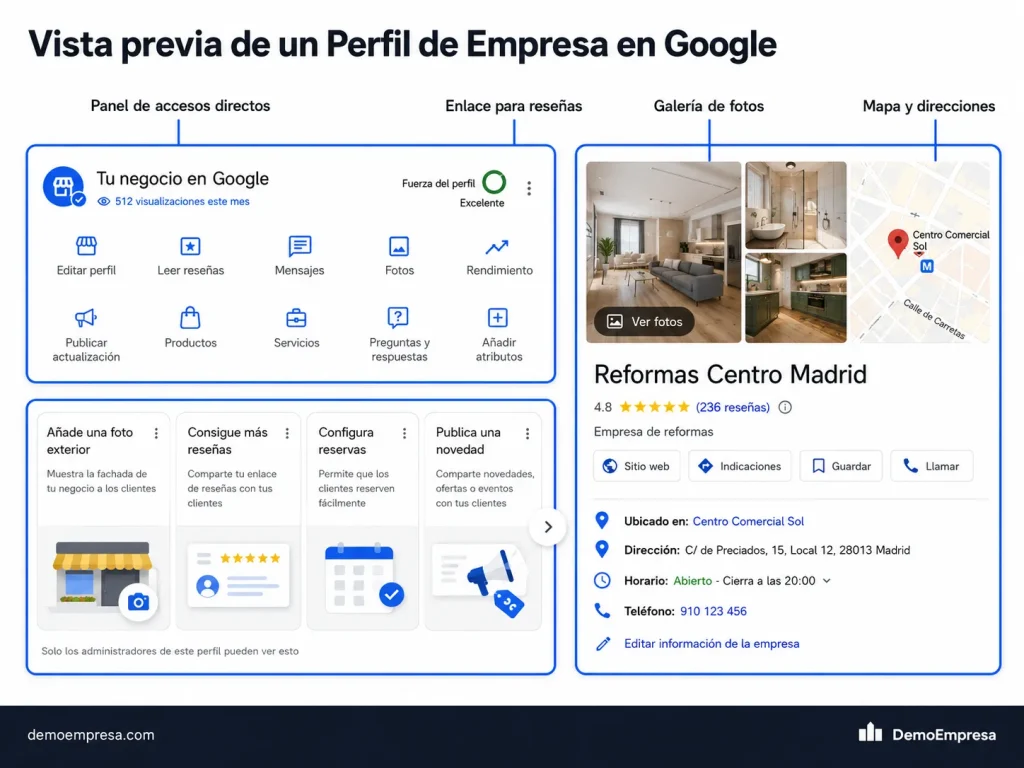Open Editar perfil shortcut
Screen dimensions: 1024x768
point(86,256)
